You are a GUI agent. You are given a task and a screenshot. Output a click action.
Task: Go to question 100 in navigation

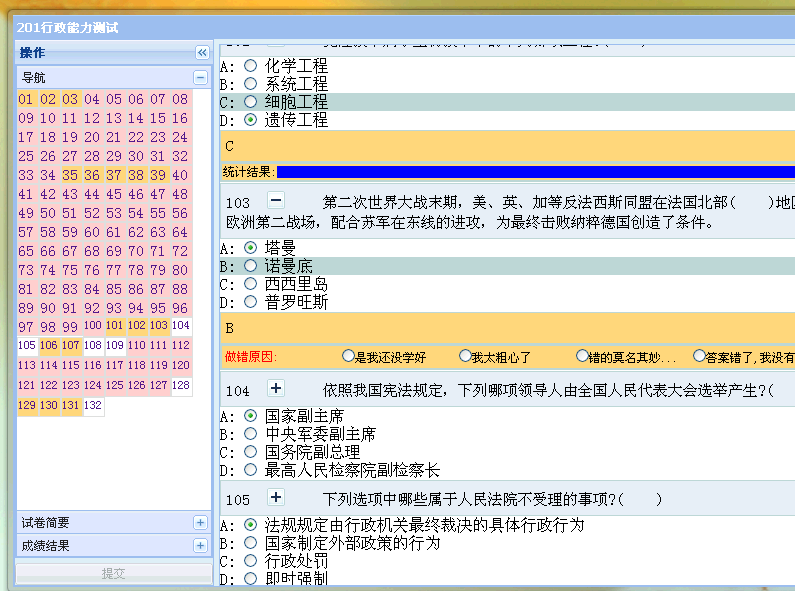point(92,326)
